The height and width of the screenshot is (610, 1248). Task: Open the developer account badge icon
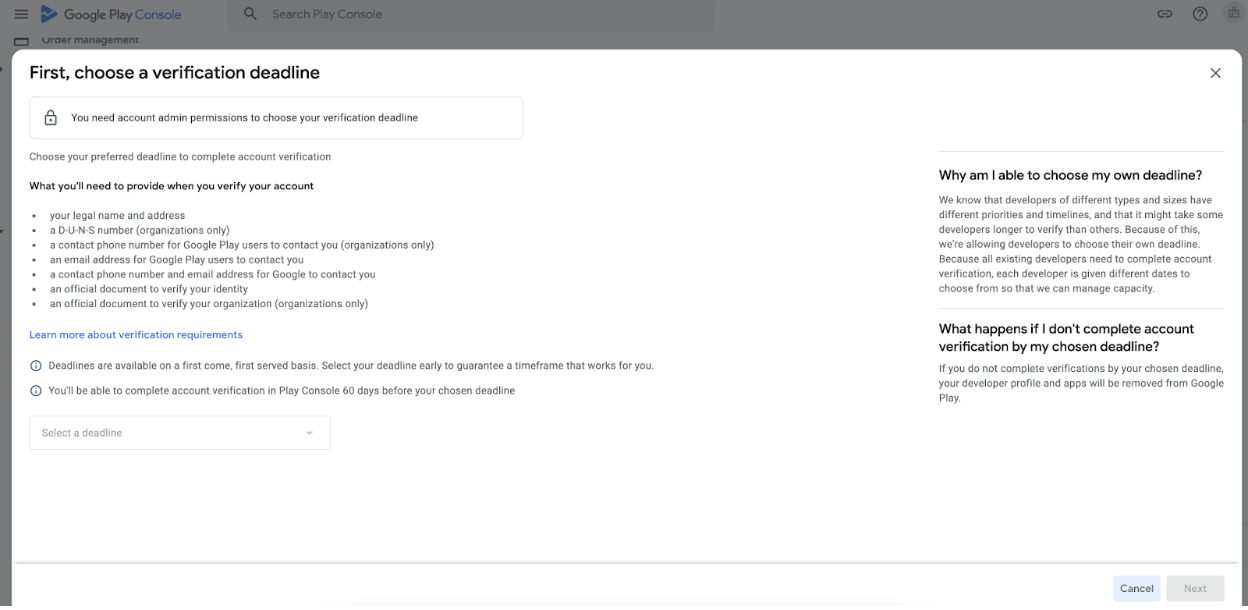click(x=1233, y=14)
